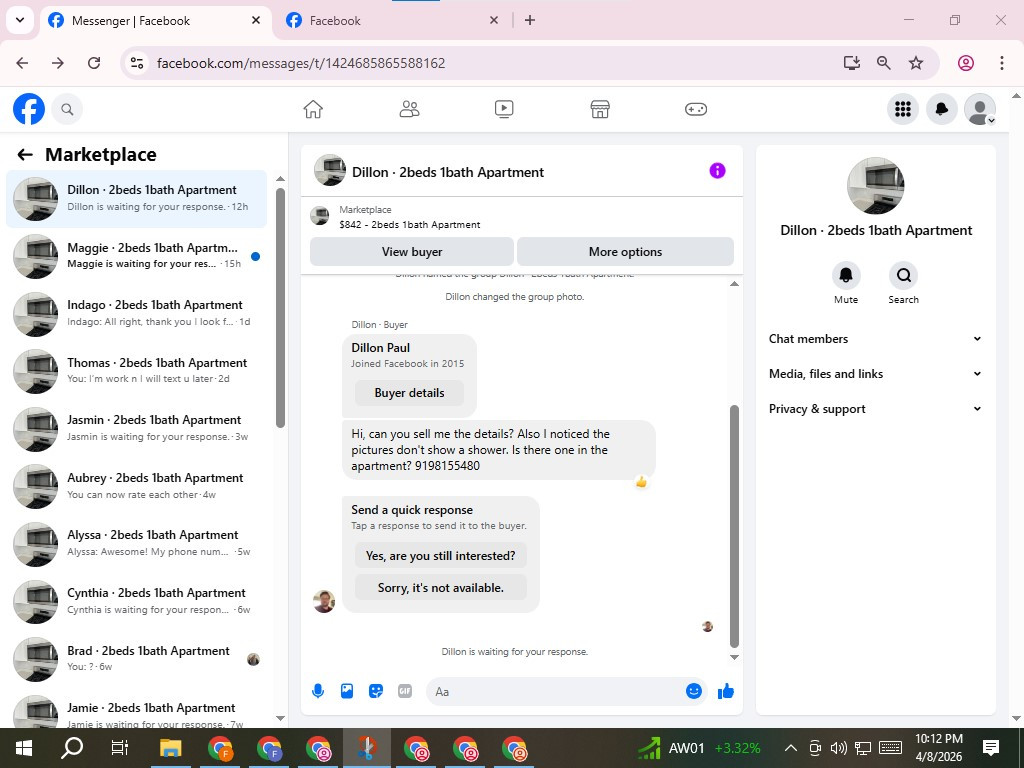
Task: Open More options for the listing
Action: (x=625, y=251)
